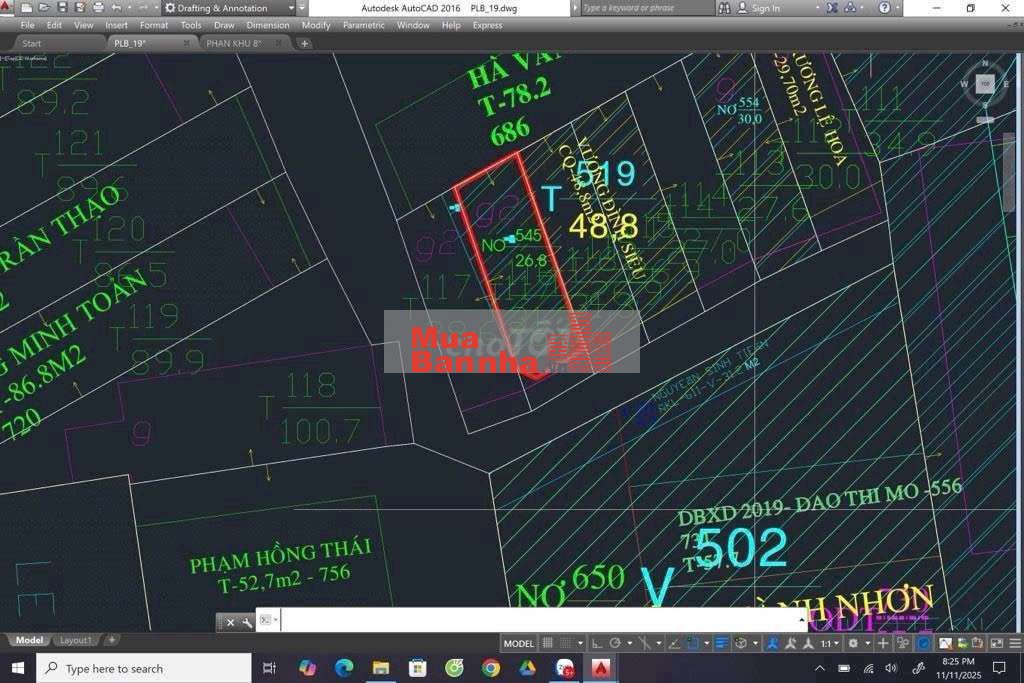The image size is (1024, 683).
Task: Click the ViewCube in the drawing area
Action: 985,85
